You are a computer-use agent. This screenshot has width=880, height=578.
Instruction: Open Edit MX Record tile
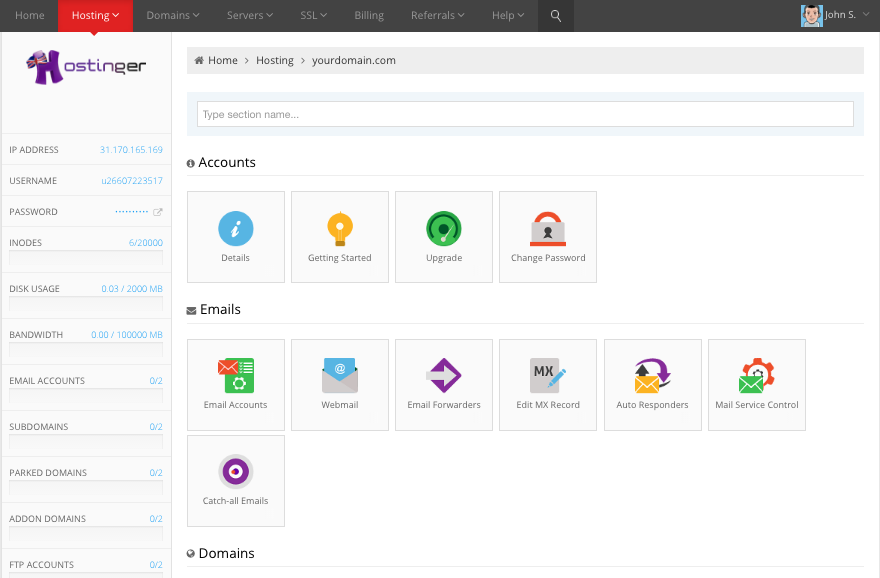pyautogui.click(x=548, y=385)
